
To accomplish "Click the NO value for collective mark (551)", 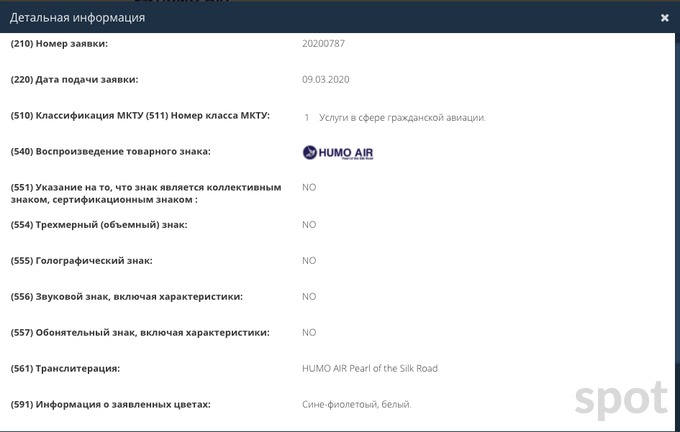I will click(x=309, y=187).
